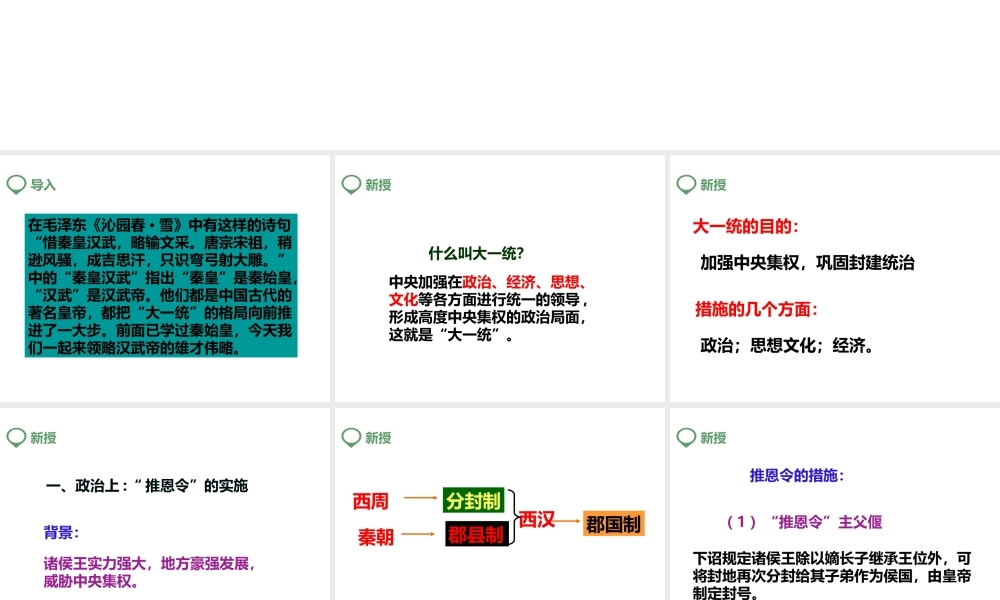Image resolution: width=1000 pixels, height=600 pixels.
Task: Click the teal text box quoting 沁园春·雪
Action: pos(161,286)
